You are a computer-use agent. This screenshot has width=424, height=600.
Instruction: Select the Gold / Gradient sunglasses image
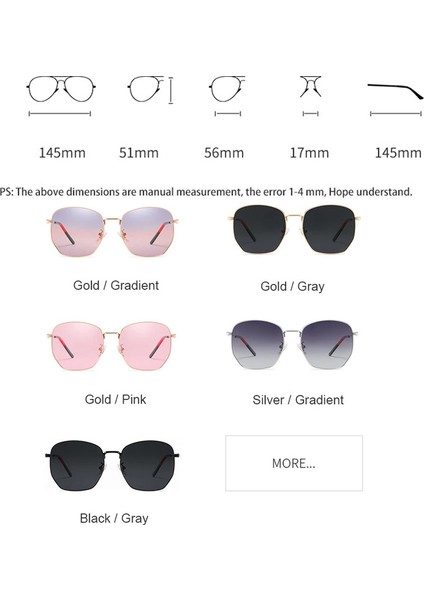112,232
